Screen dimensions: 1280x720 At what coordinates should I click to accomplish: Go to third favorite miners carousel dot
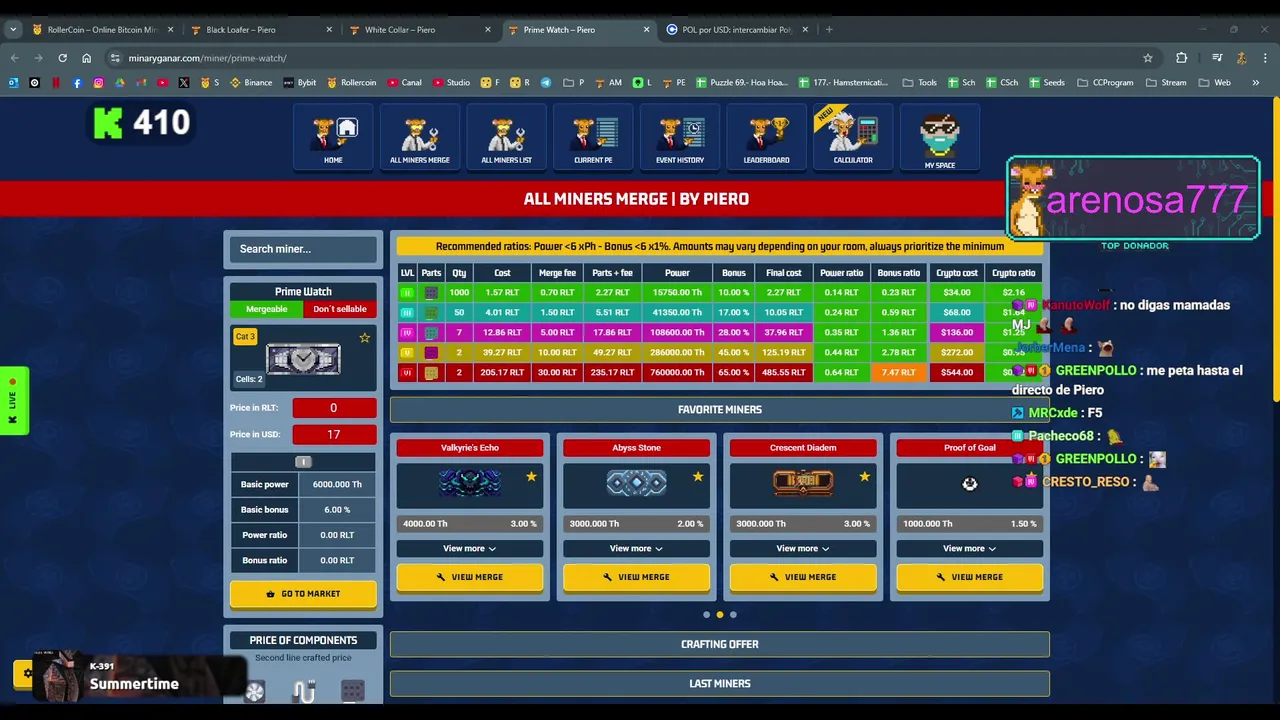[733, 615]
